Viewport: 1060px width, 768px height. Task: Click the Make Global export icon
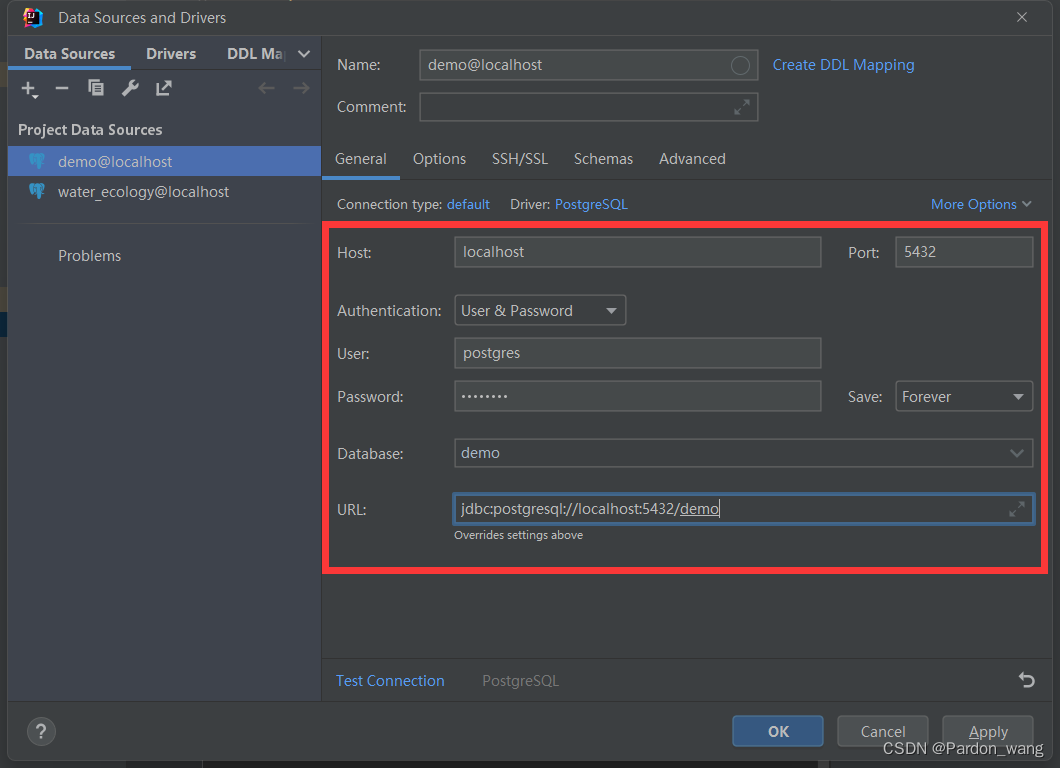point(164,88)
